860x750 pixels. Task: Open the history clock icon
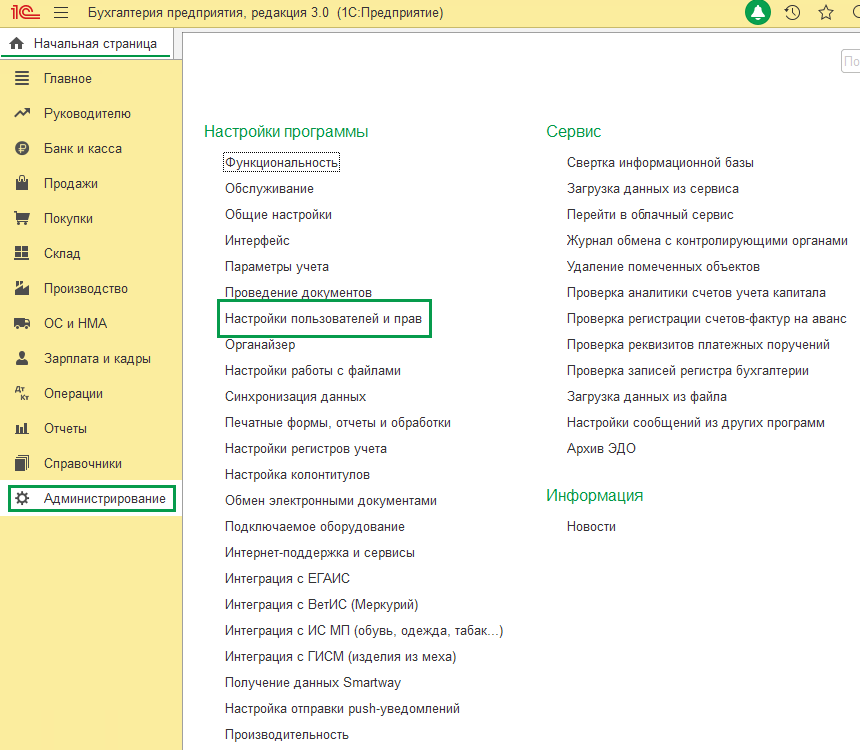[792, 12]
